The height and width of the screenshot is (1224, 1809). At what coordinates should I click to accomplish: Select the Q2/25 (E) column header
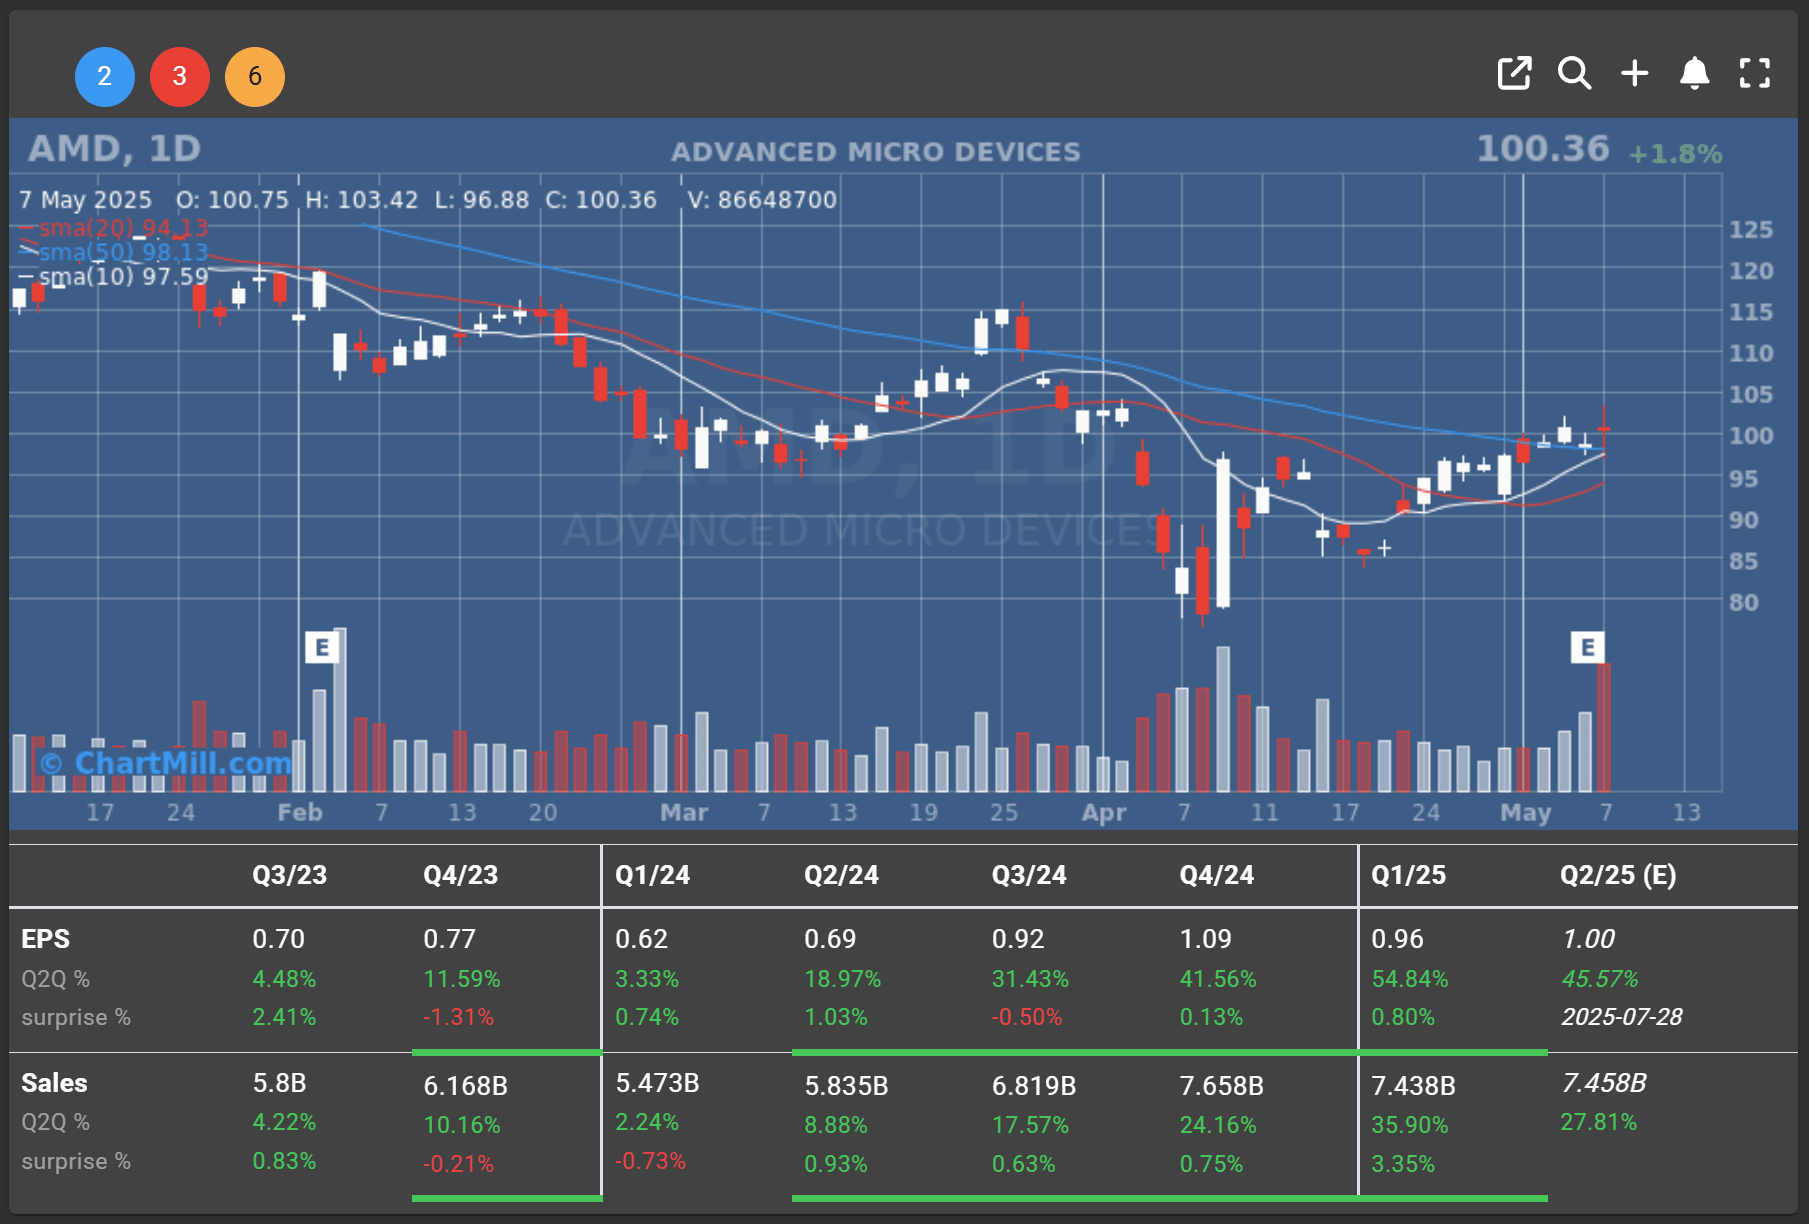tap(1618, 875)
